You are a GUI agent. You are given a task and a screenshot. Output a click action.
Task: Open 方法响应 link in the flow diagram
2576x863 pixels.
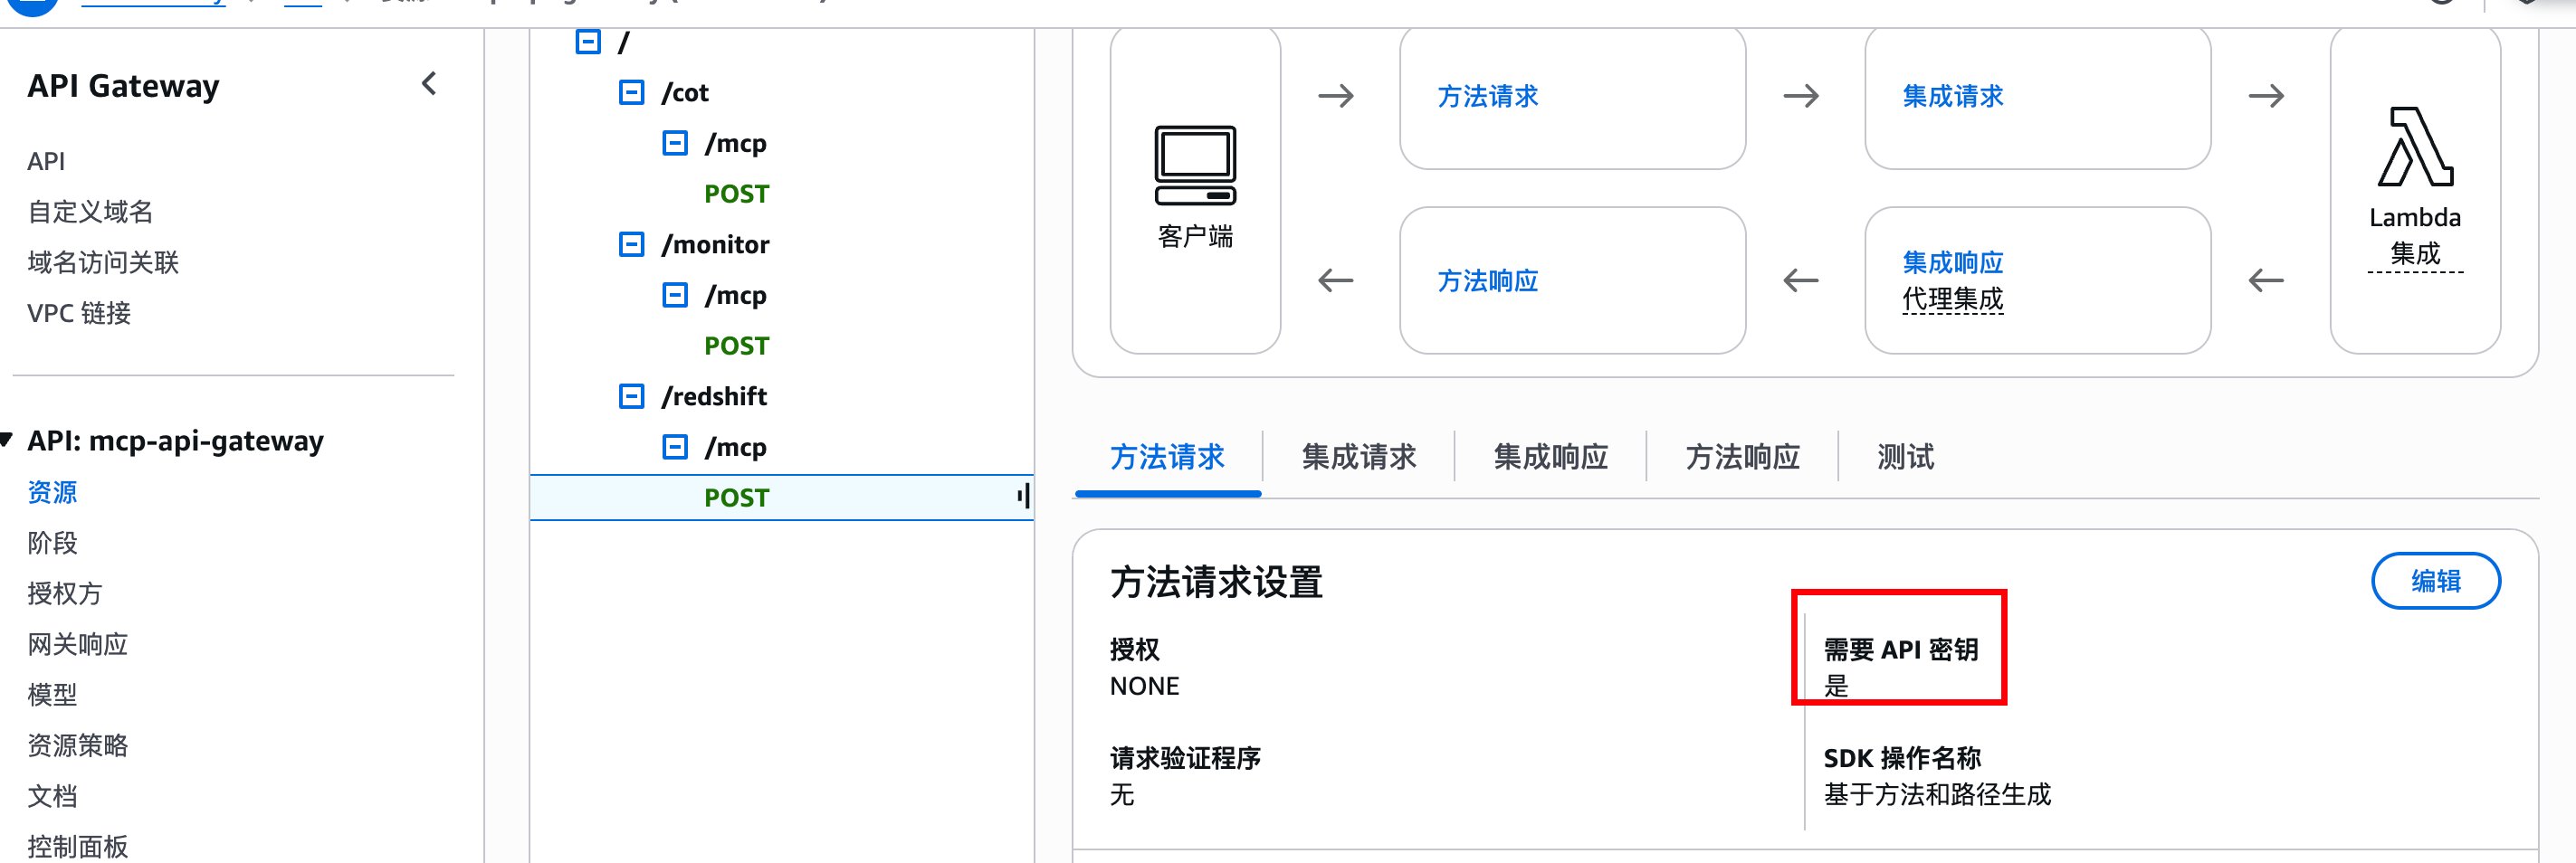pyautogui.click(x=1487, y=281)
